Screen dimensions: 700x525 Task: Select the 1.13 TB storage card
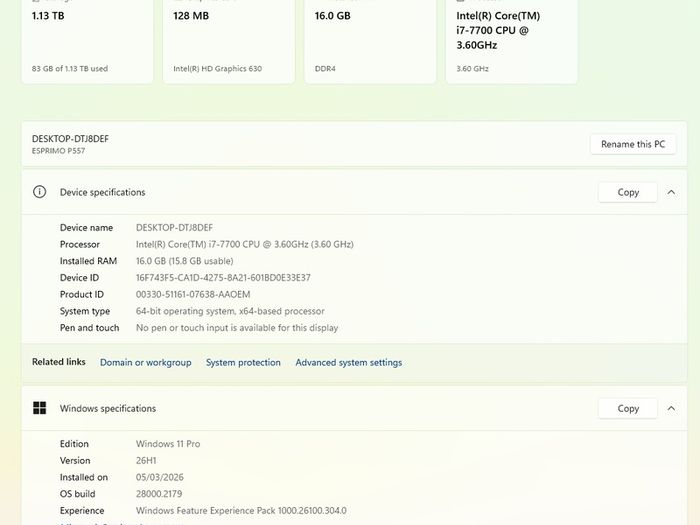(x=88, y=41)
